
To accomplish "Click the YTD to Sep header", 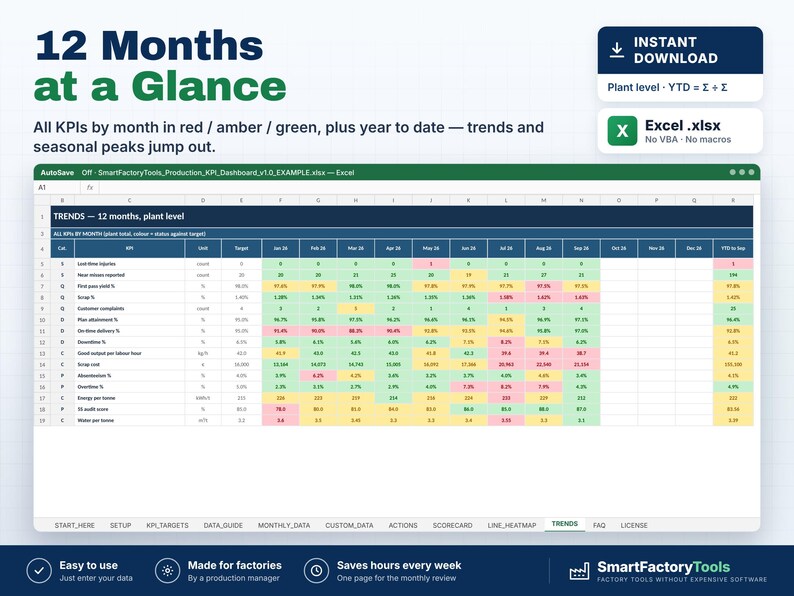I will (733, 248).
